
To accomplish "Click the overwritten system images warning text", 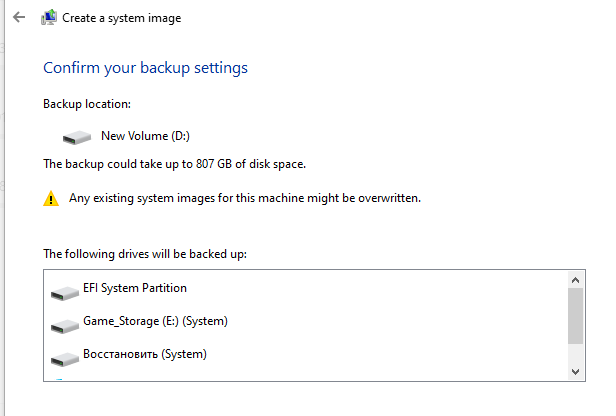I will coord(245,198).
